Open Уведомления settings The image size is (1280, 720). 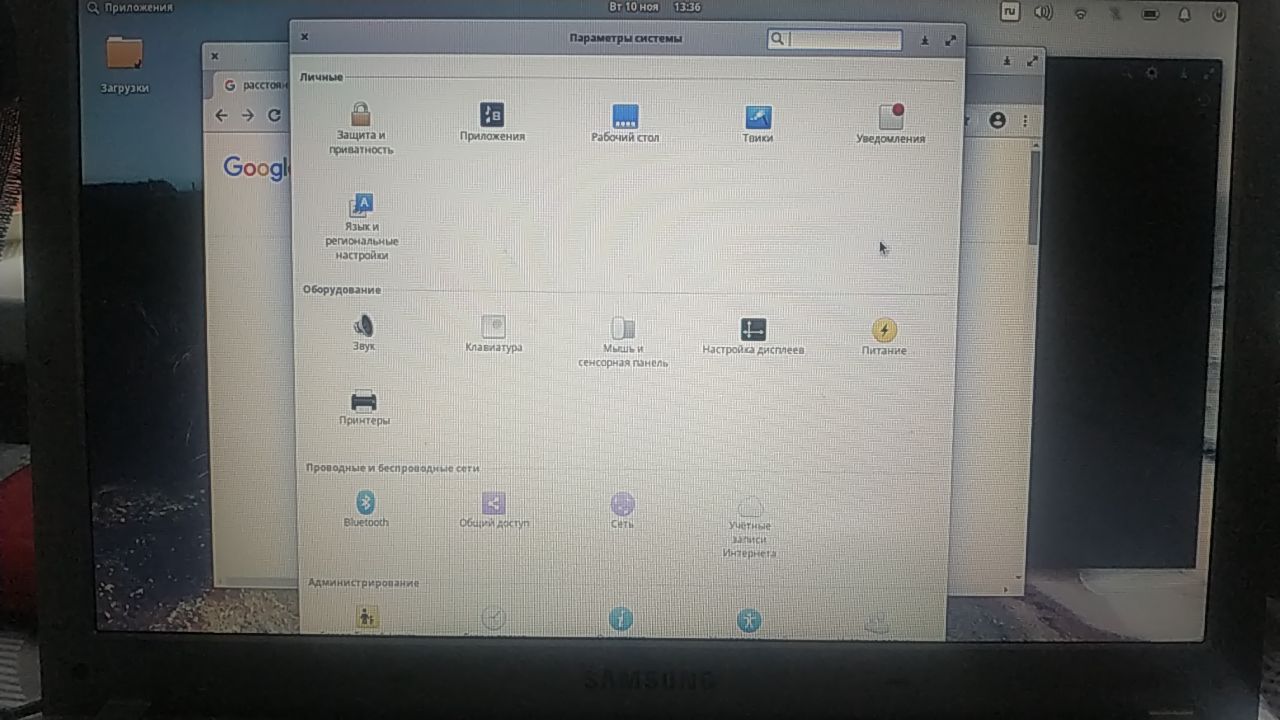(x=891, y=124)
